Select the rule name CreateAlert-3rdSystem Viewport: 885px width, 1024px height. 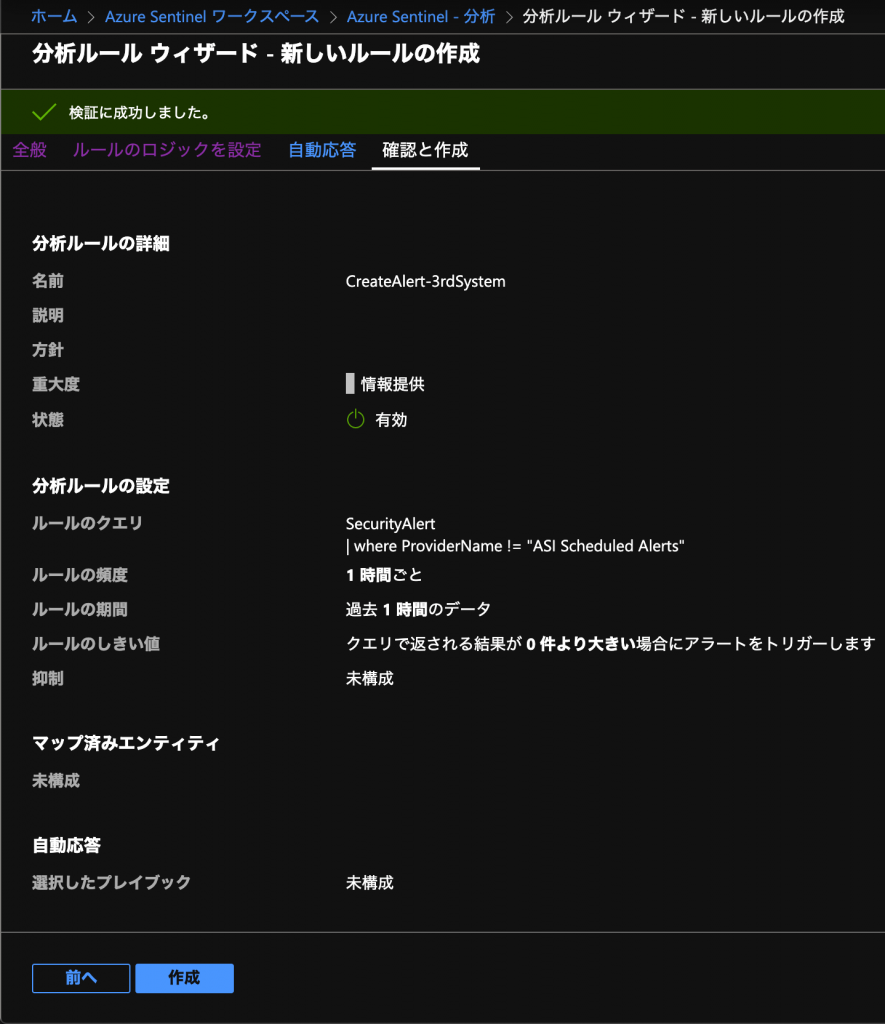tap(425, 281)
